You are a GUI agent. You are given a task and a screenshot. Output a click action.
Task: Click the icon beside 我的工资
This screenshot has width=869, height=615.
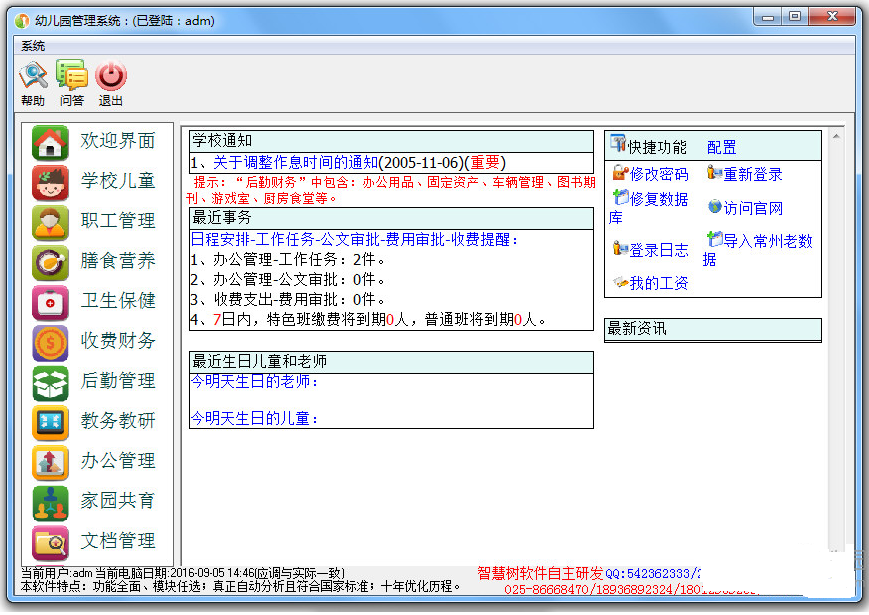(x=620, y=282)
